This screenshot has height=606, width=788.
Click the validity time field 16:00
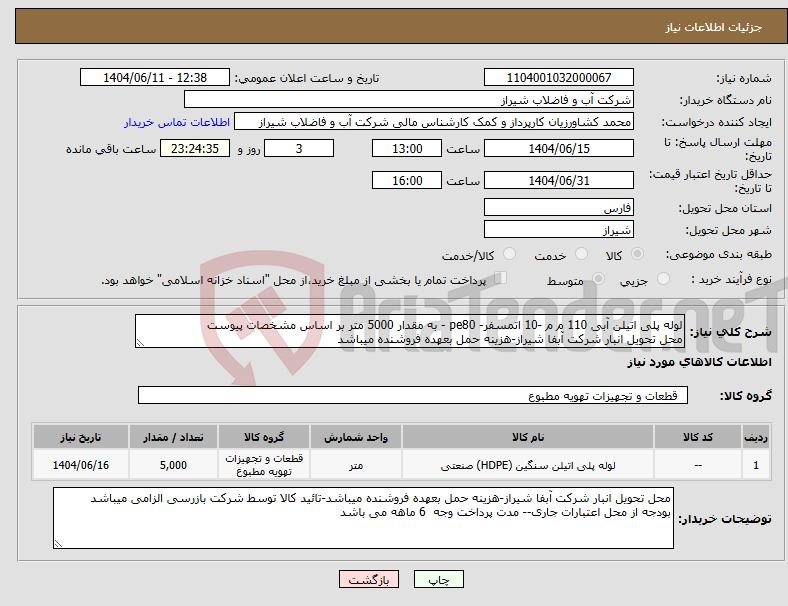click(x=407, y=180)
